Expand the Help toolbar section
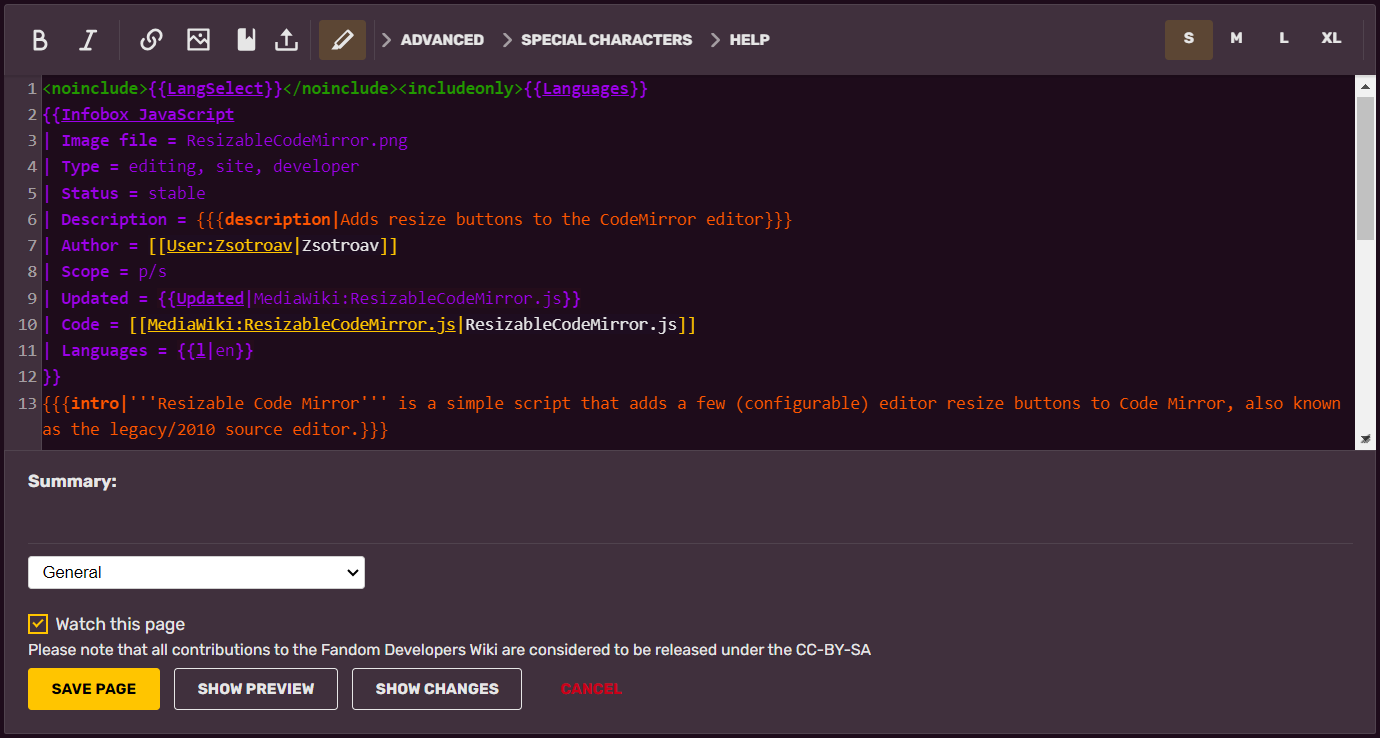 tap(740, 40)
